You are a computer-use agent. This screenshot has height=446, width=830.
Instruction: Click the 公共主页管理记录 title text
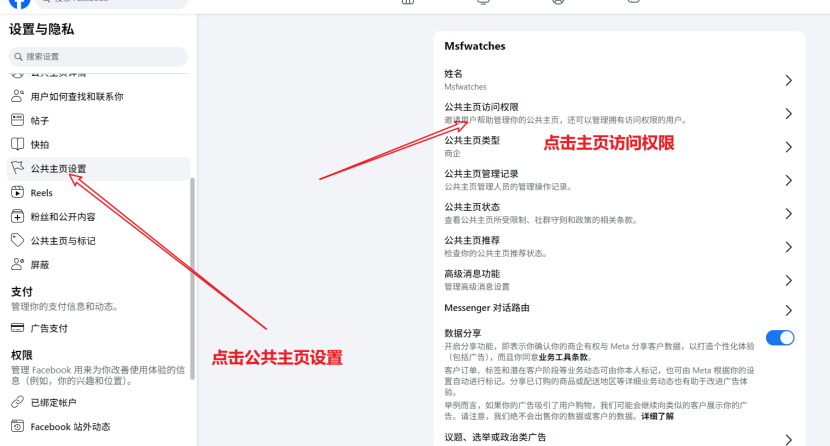click(481, 174)
